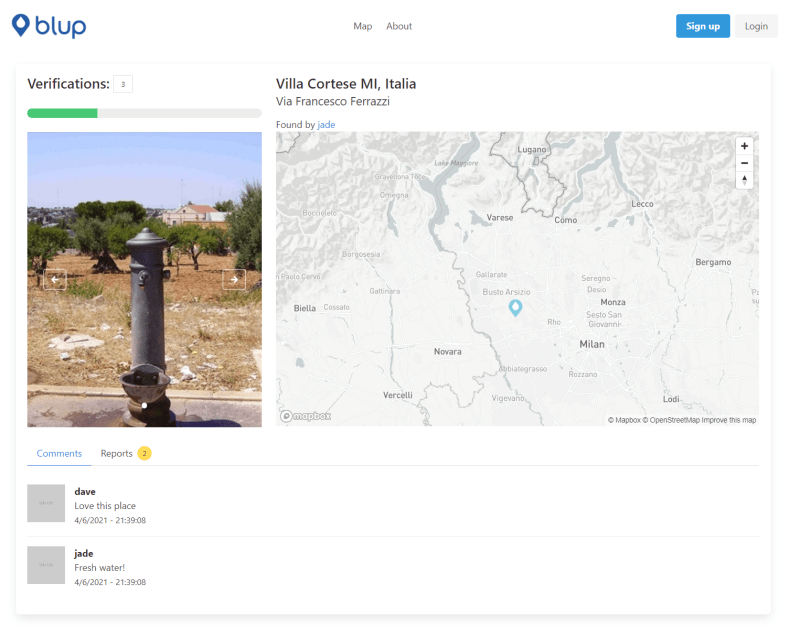
Task: Click the Mapbox logo on map
Action: coord(306,416)
